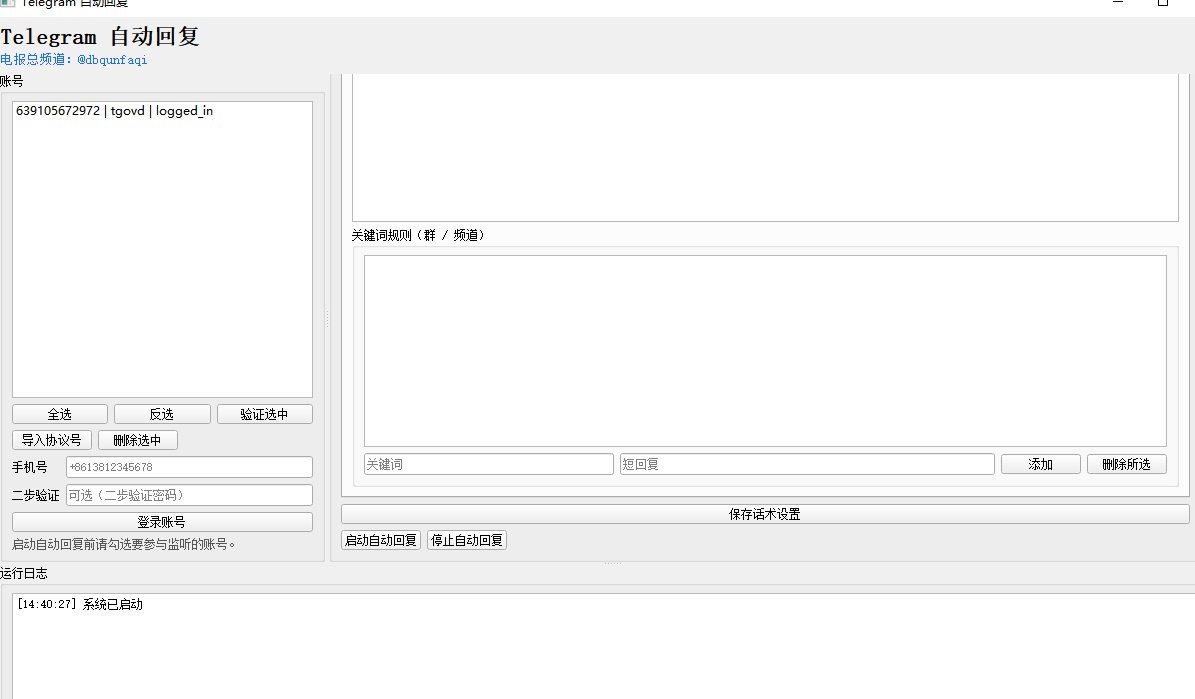Viewport: 1195px width, 699px height.
Task: Click inside the keyword rules list area
Action: [x=765, y=350]
